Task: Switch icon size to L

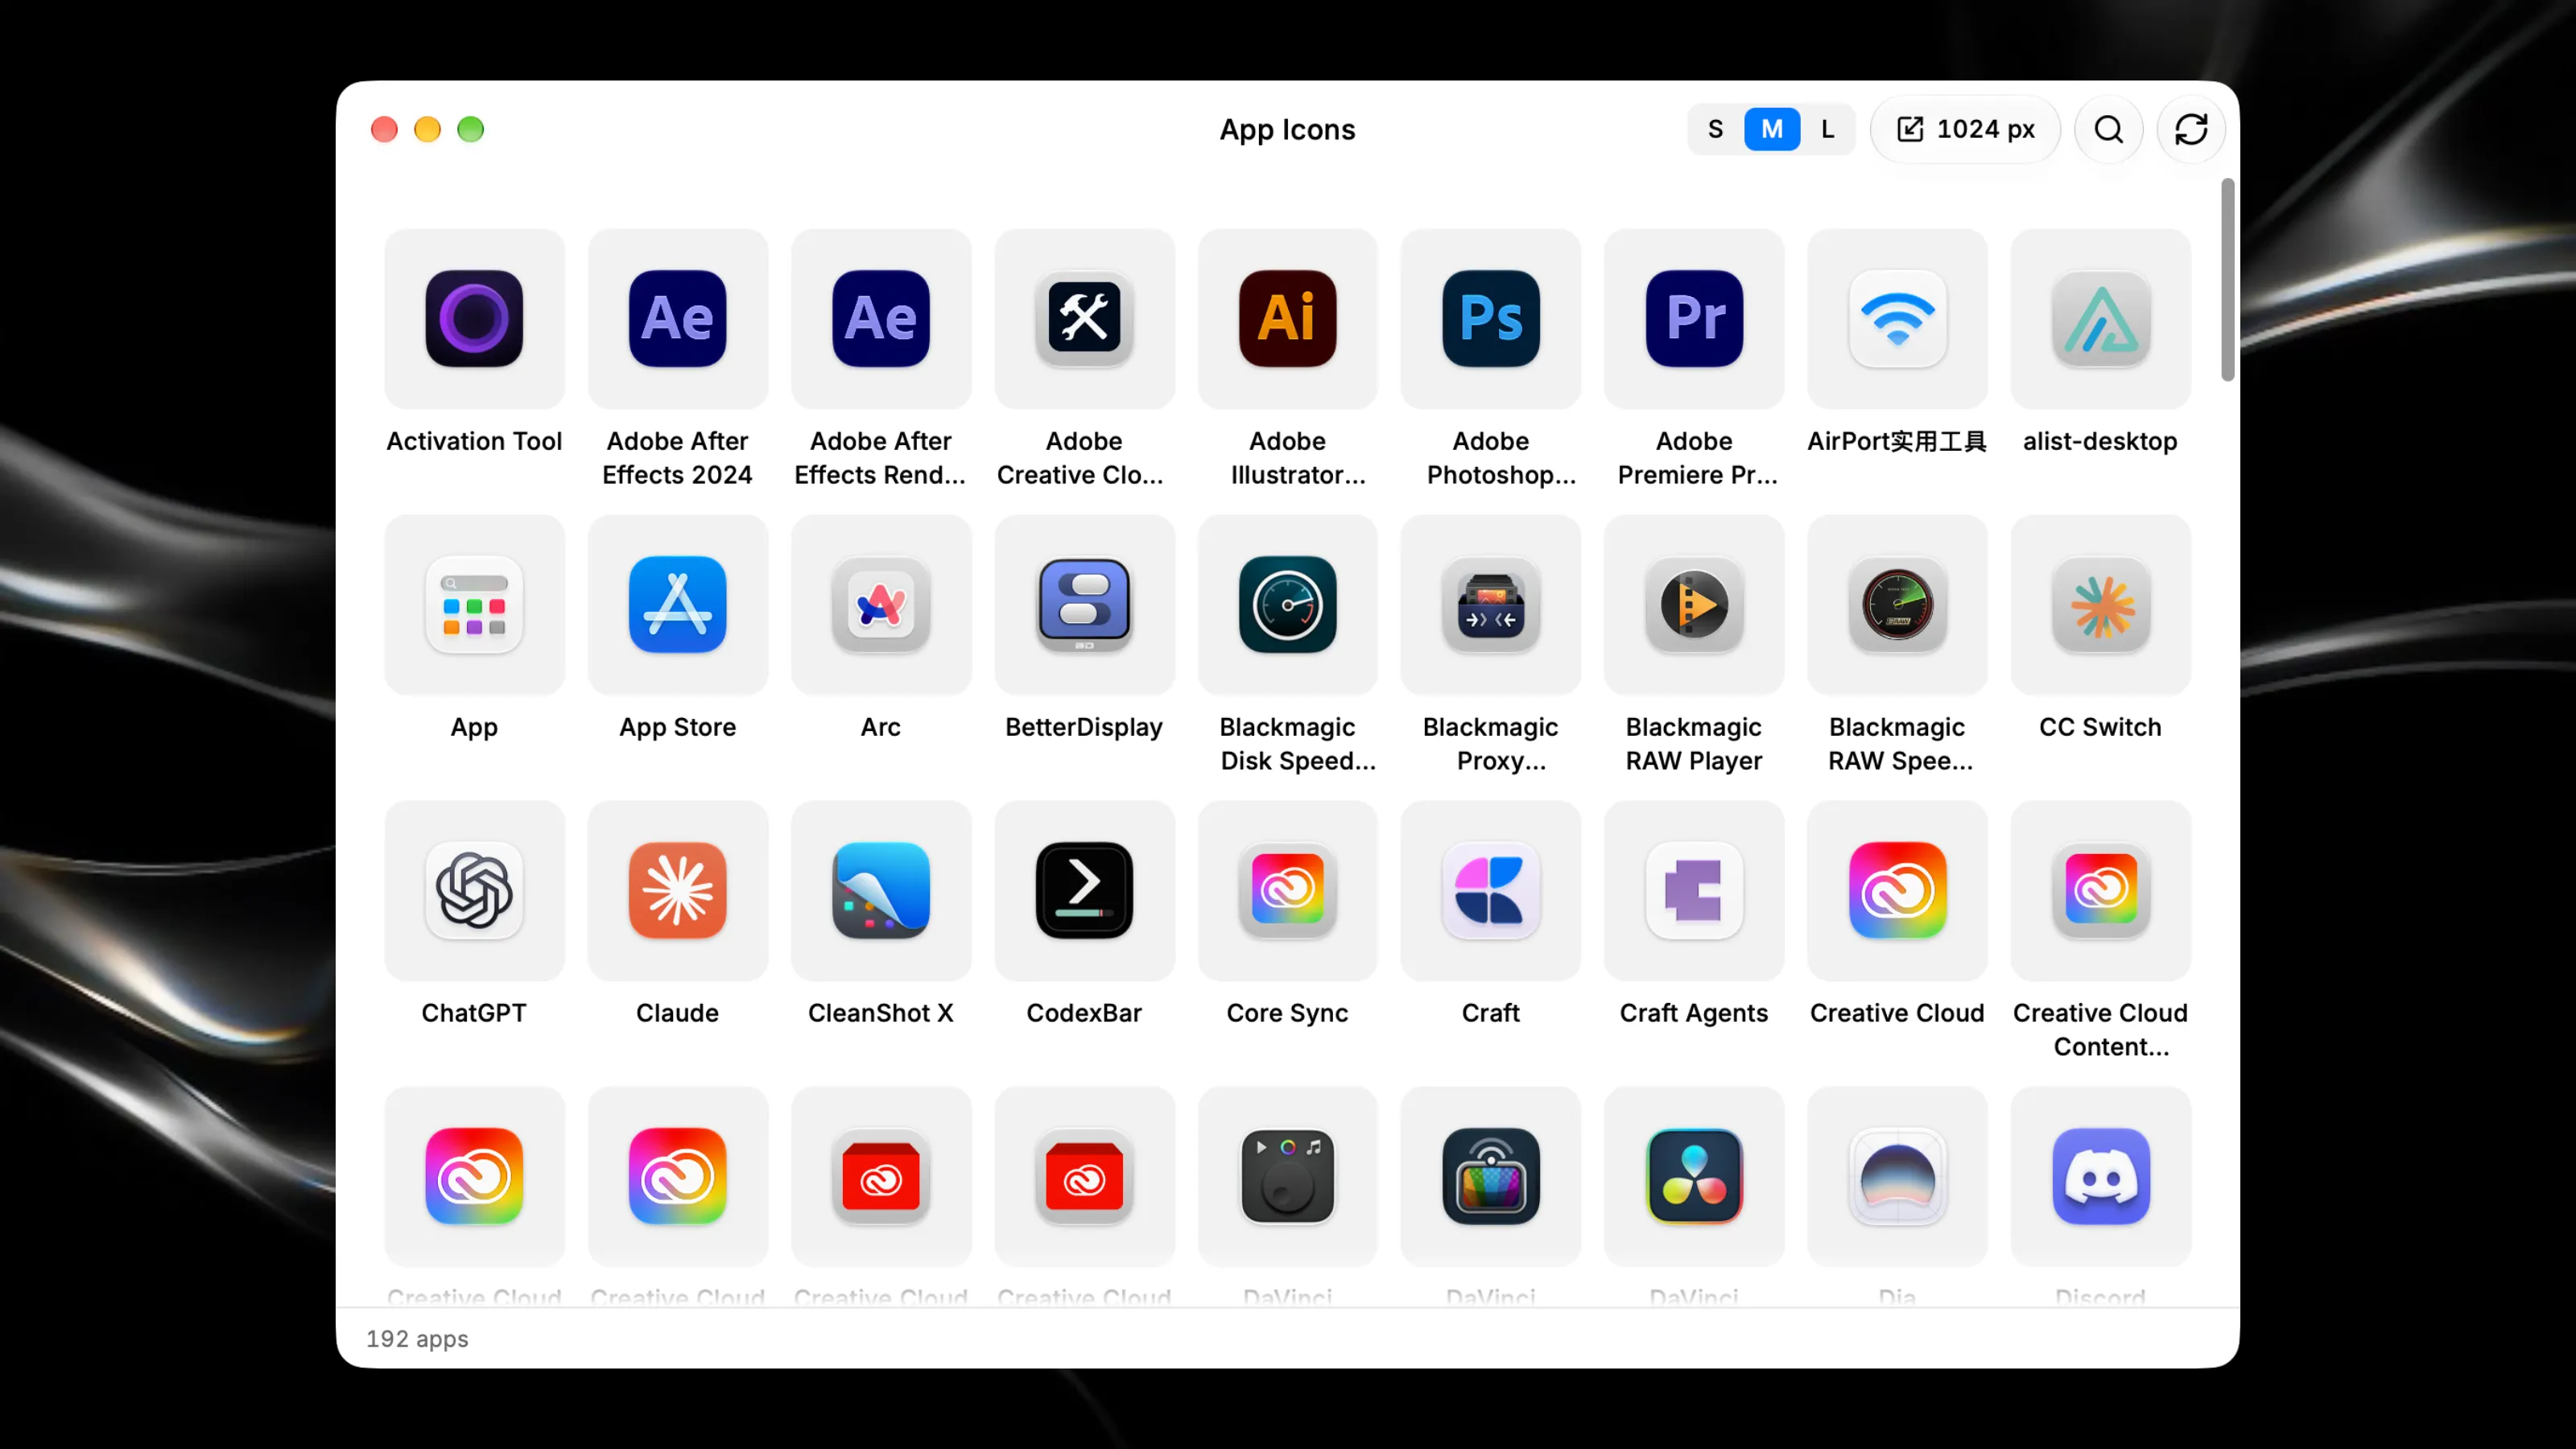Action: click(x=1827, y=129)
